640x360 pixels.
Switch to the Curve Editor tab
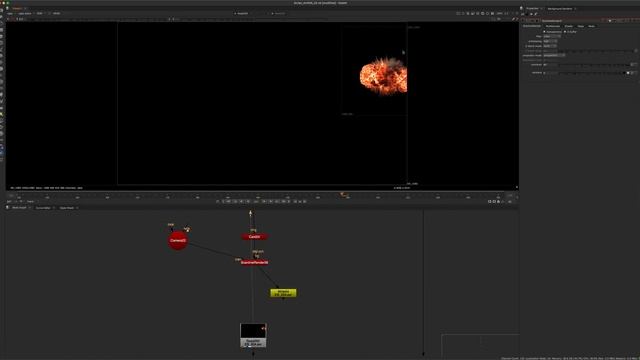(43, 208)
